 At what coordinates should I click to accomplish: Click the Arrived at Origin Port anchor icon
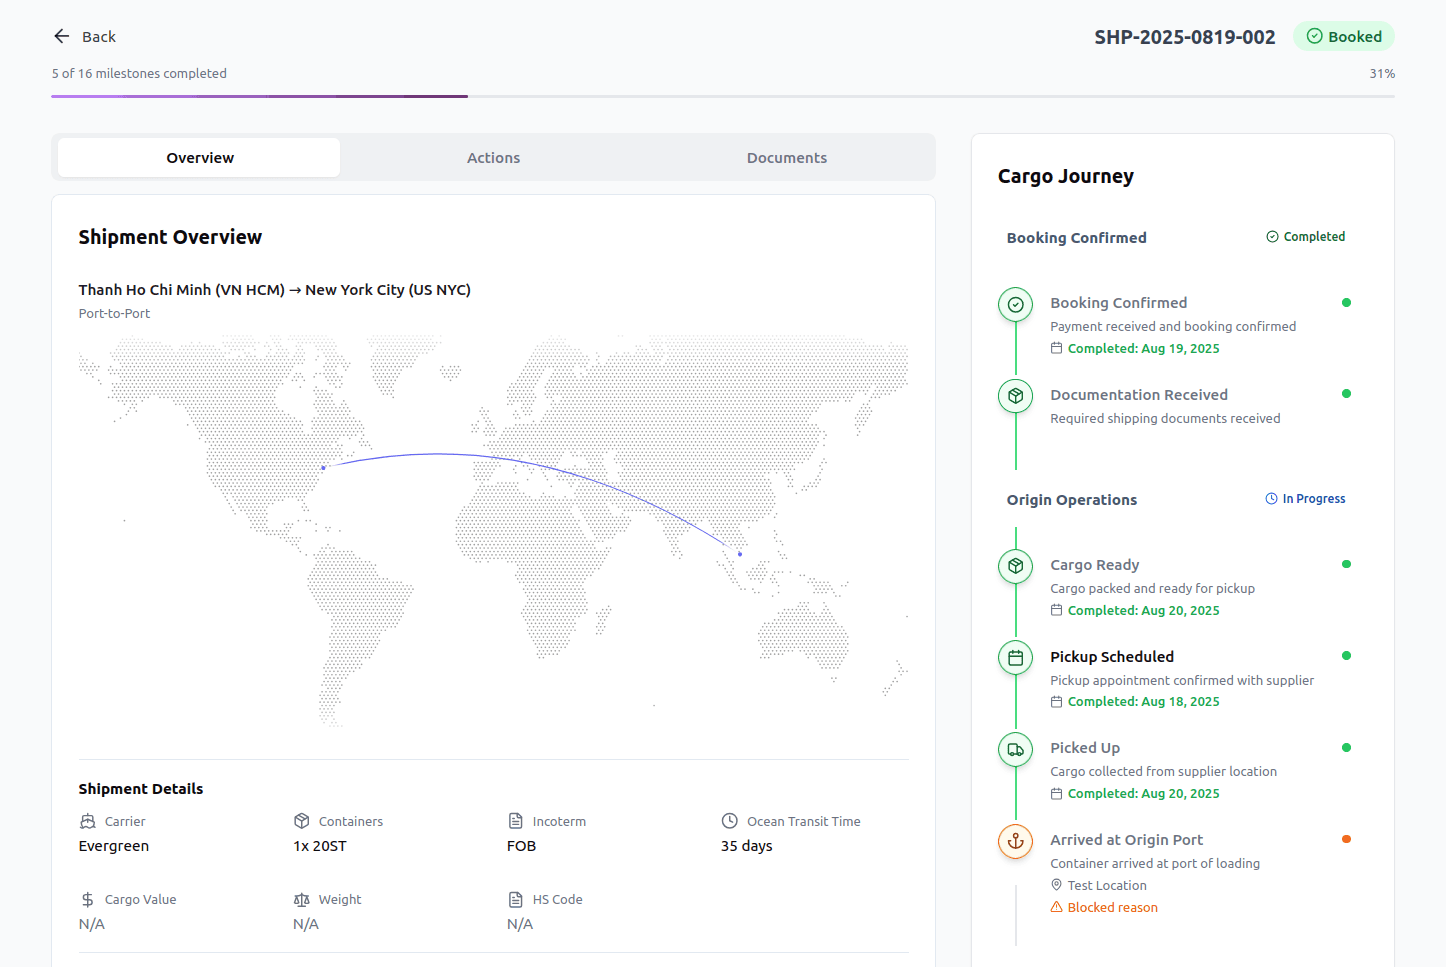coord(1015,841)
